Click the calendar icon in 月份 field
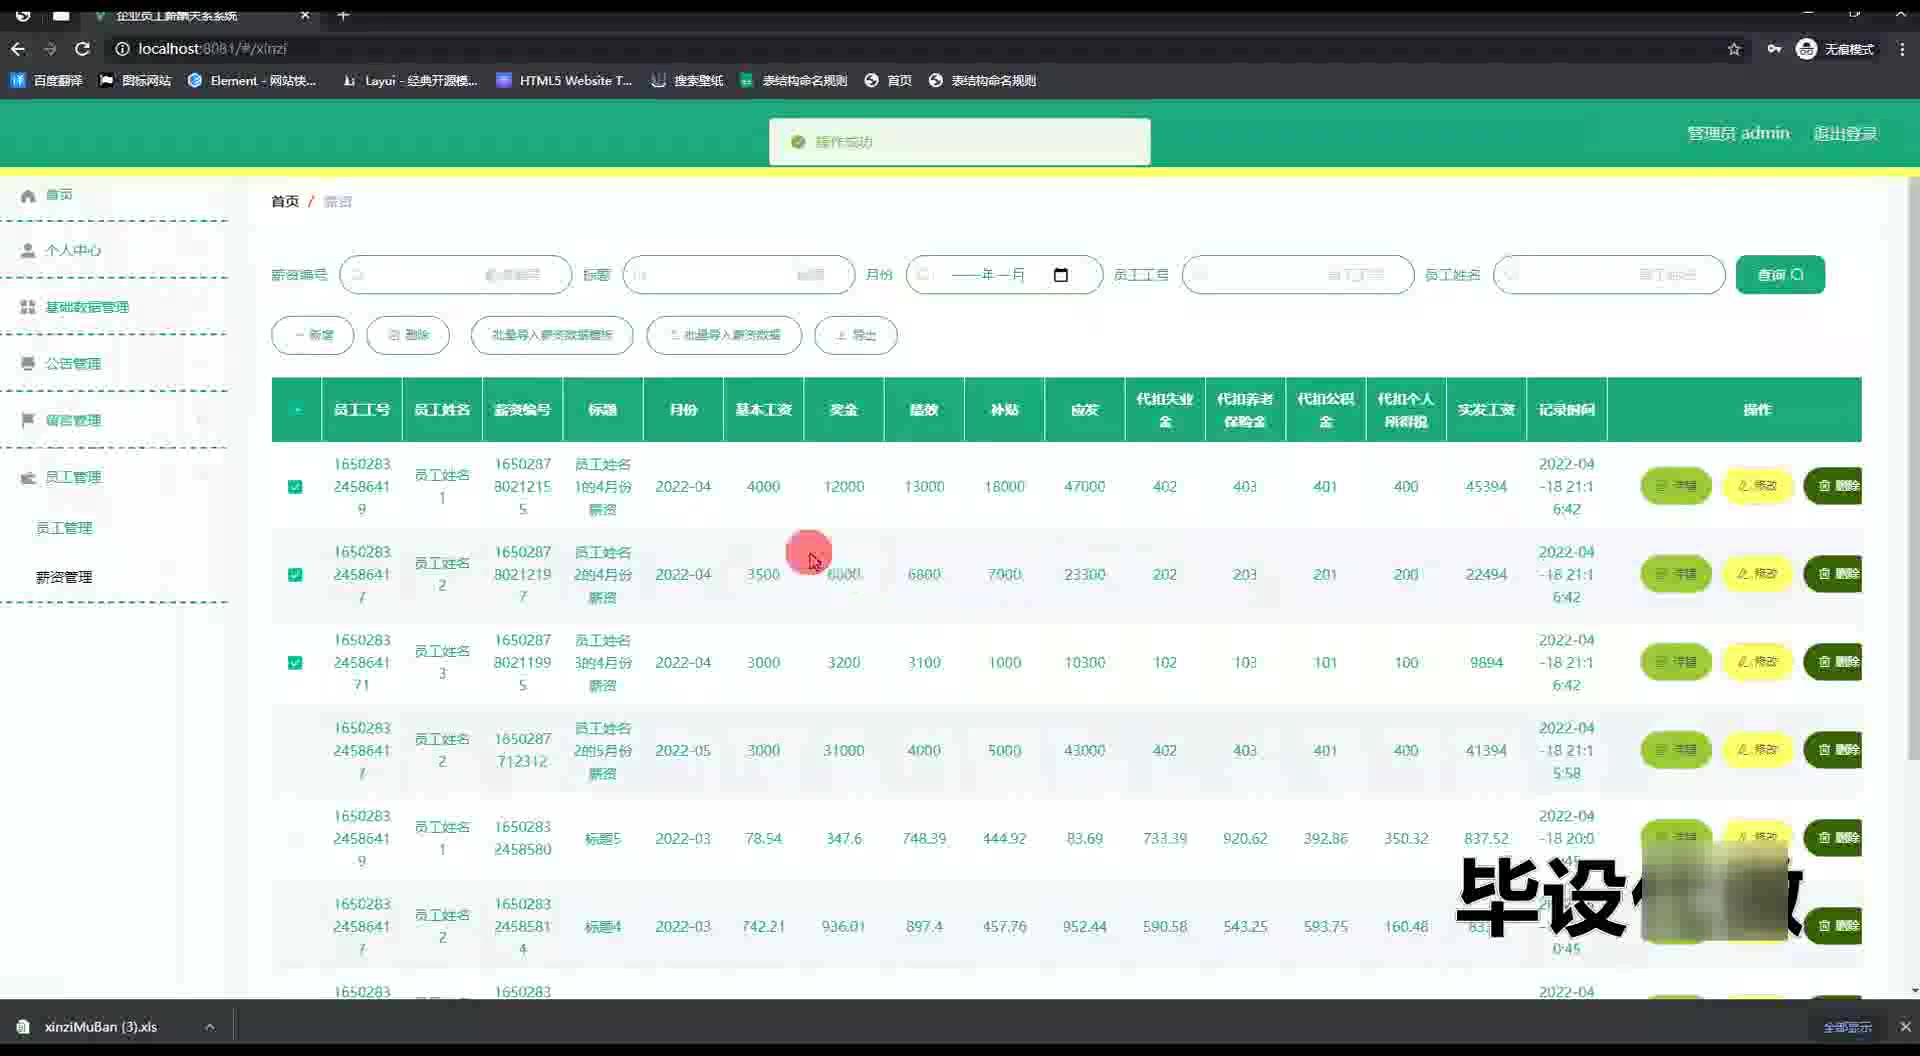Image resolution: width=1920 pixels, height=1056 pixels. 1061,275
